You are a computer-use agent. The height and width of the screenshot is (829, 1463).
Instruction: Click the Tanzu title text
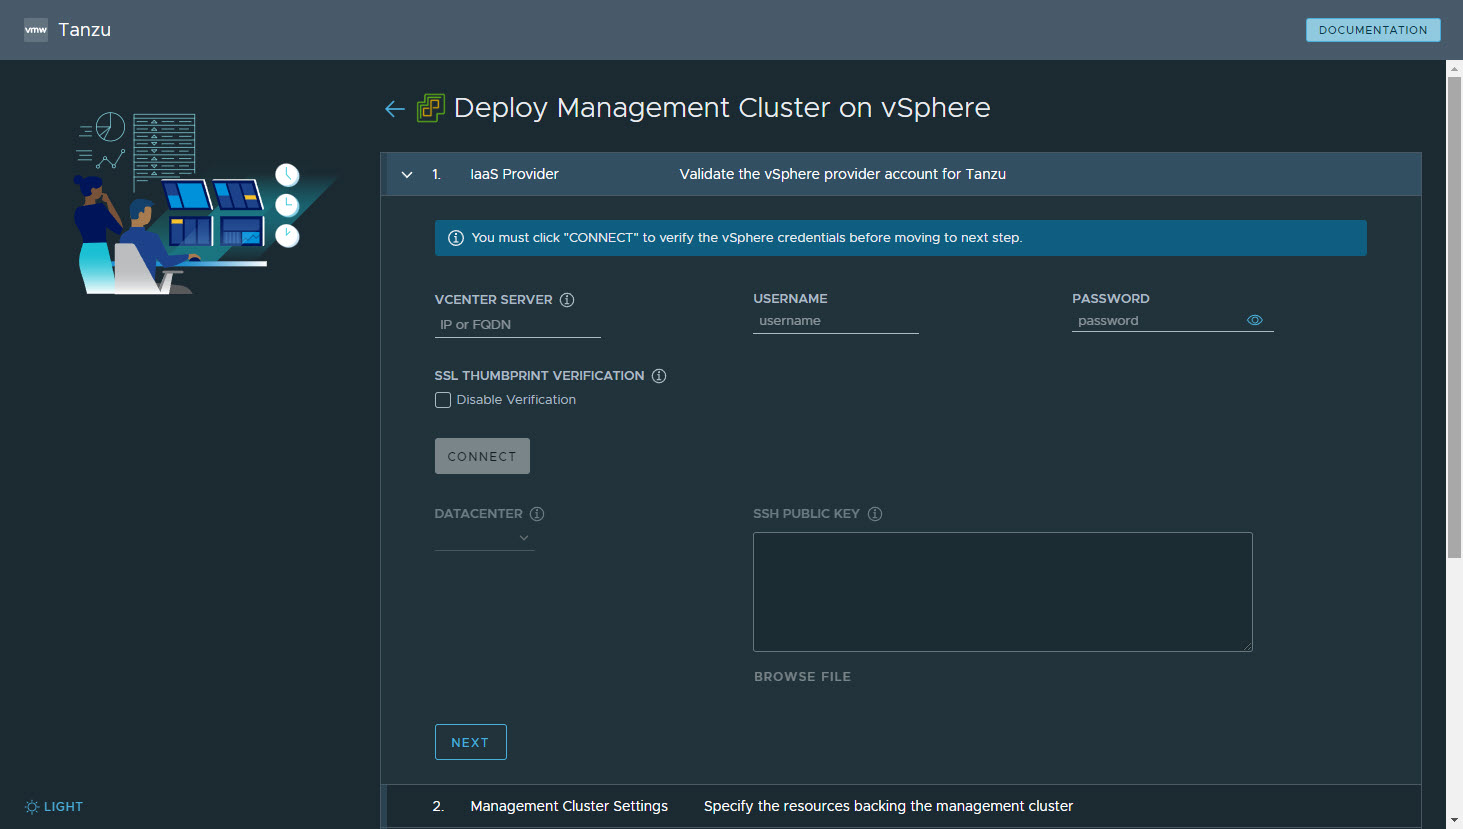click(85, 30)
